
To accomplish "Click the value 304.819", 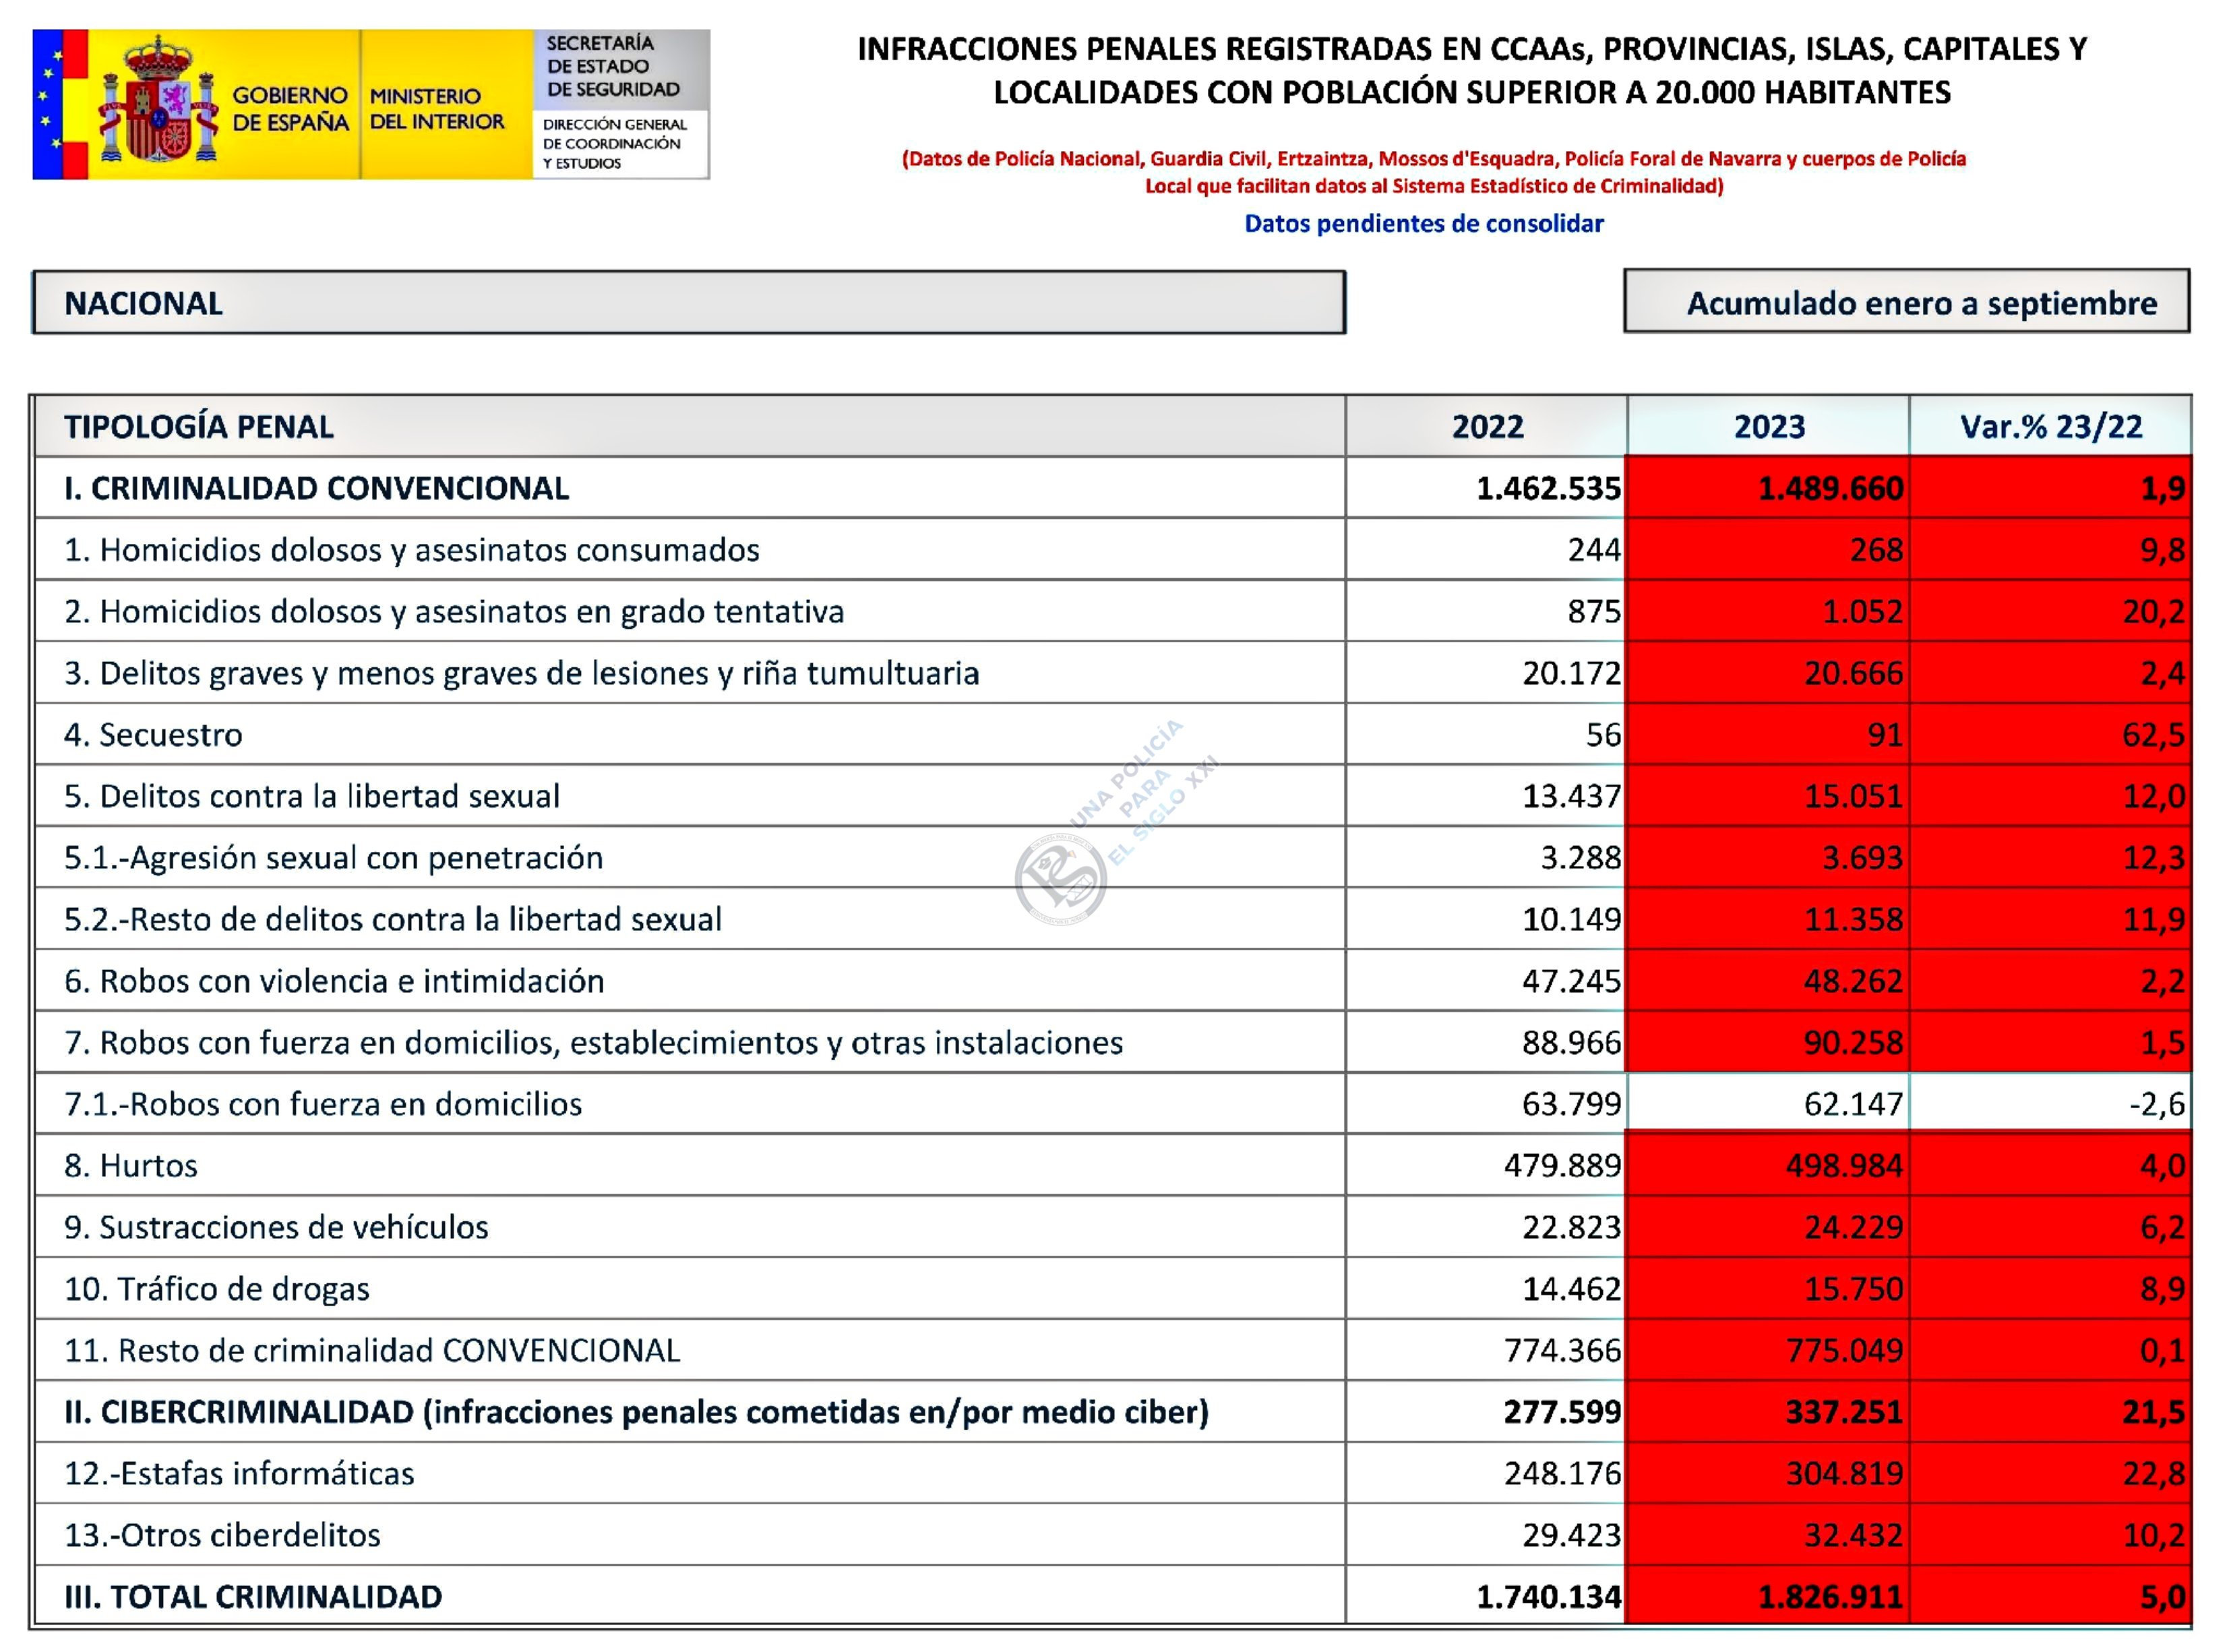I will 1844,1474.
